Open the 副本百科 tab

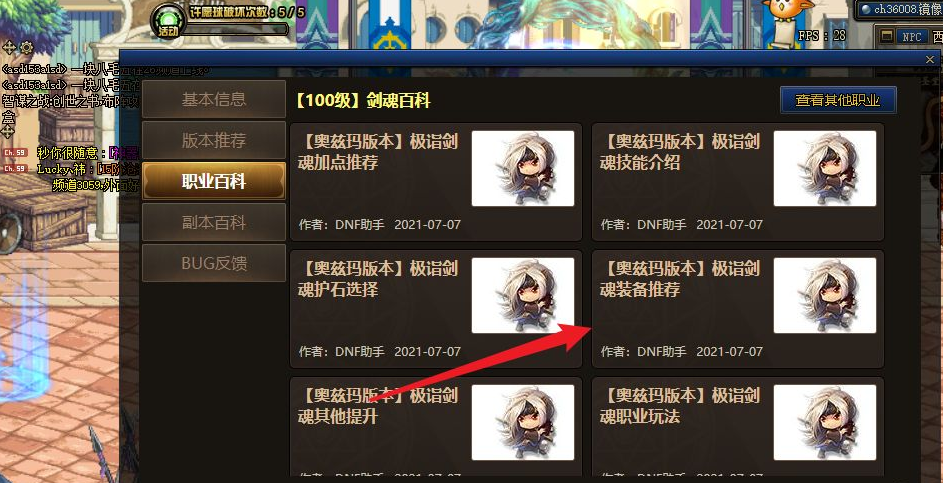coord(213,223)
